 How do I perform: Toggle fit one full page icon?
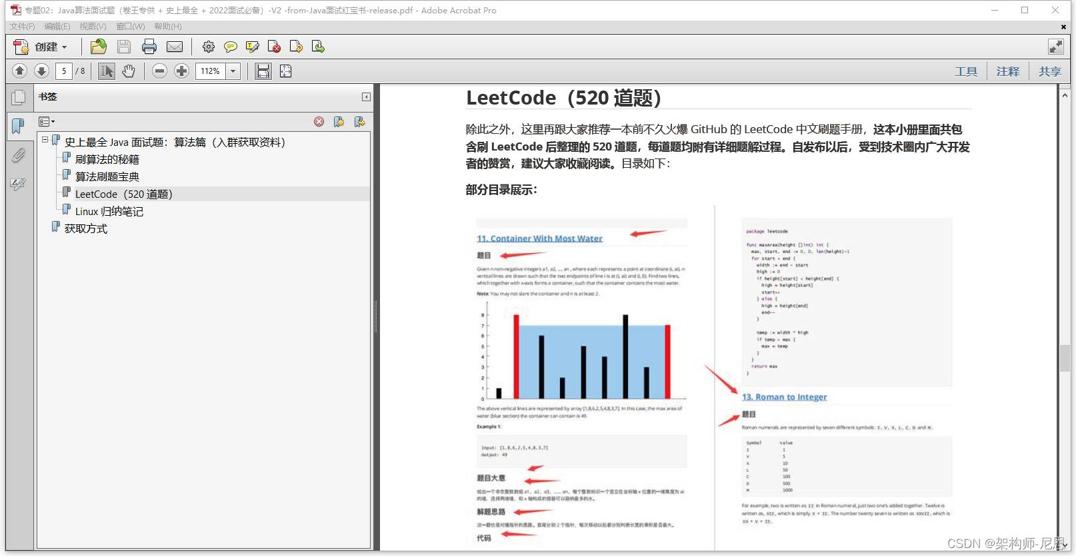[285, 71]
